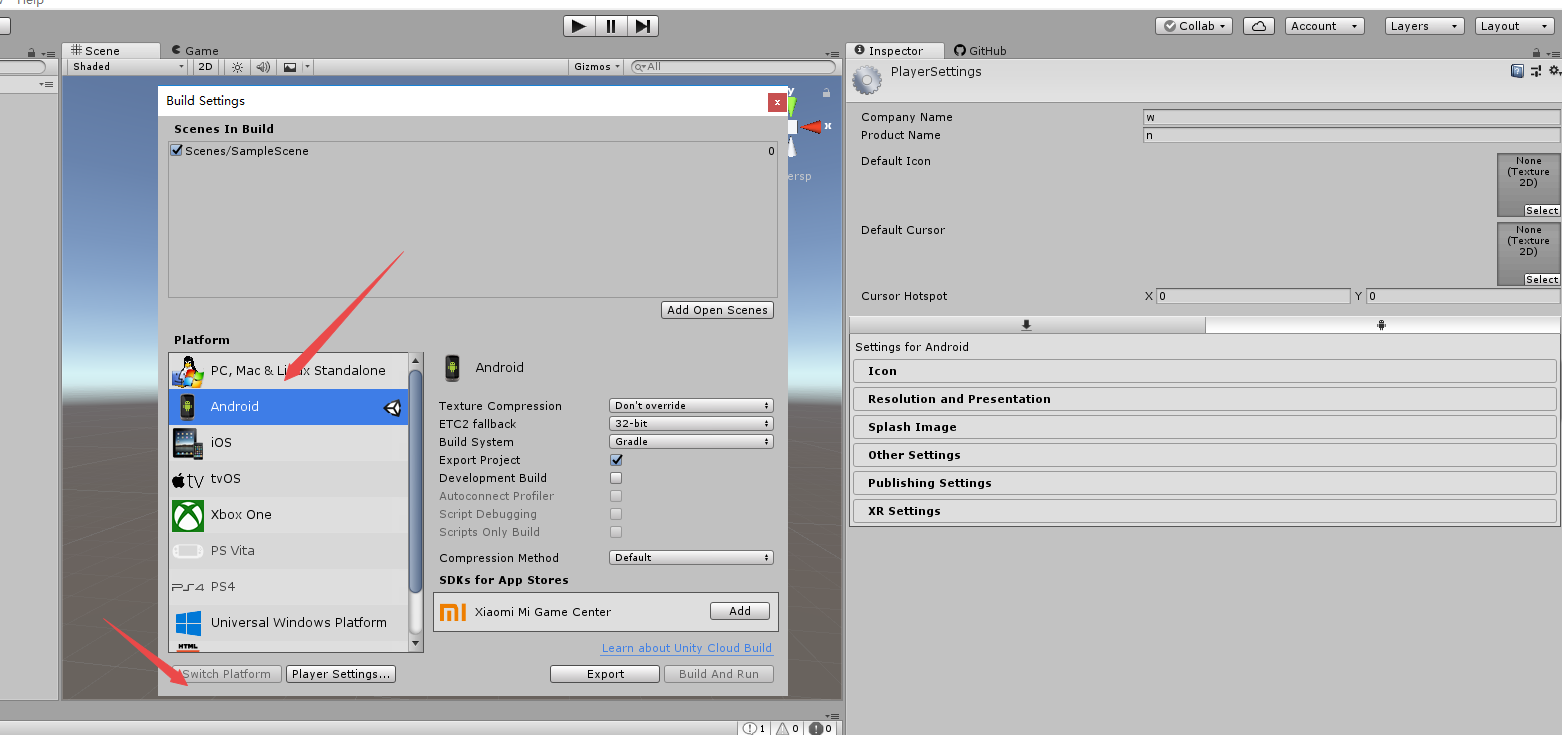Open the Collab dropdown
This screenshot has width=1562, height=735.
1194,26
